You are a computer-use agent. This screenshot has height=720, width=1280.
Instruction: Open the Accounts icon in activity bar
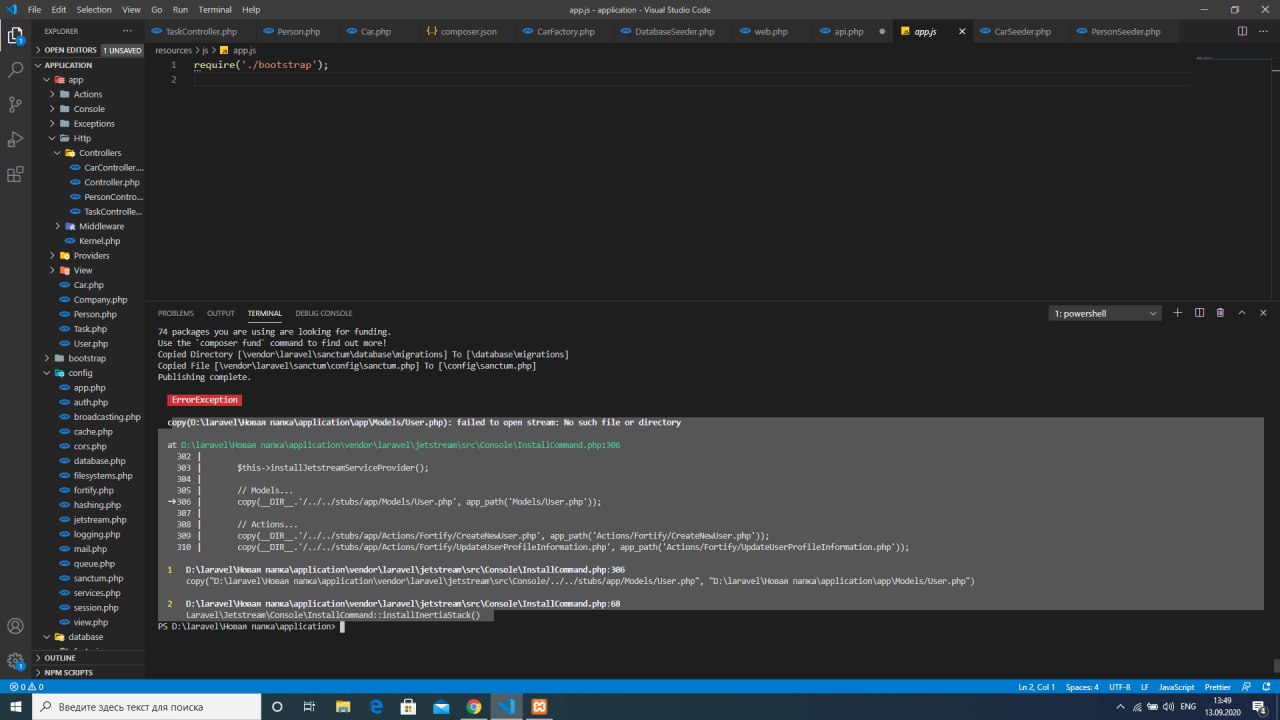tap(15, 626)
